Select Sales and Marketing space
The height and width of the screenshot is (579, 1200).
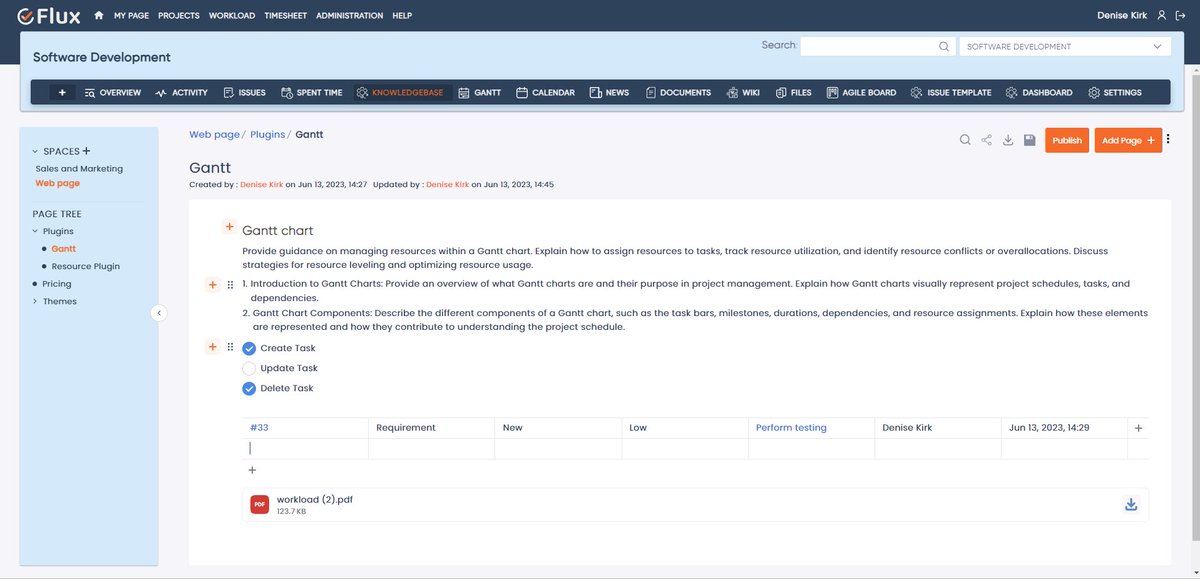[x=79, y=168]
